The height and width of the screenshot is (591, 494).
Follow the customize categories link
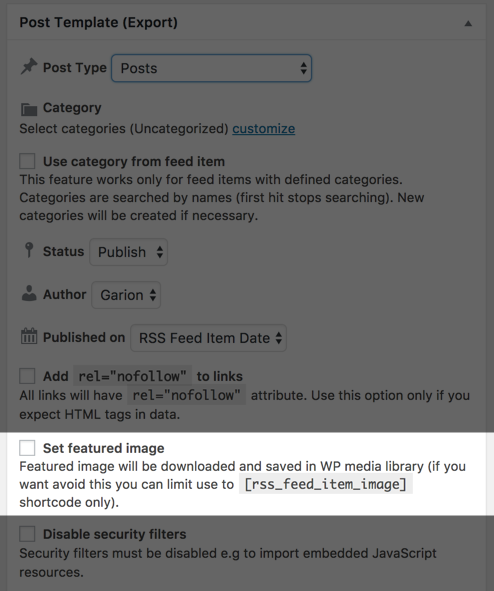[263, 129]
